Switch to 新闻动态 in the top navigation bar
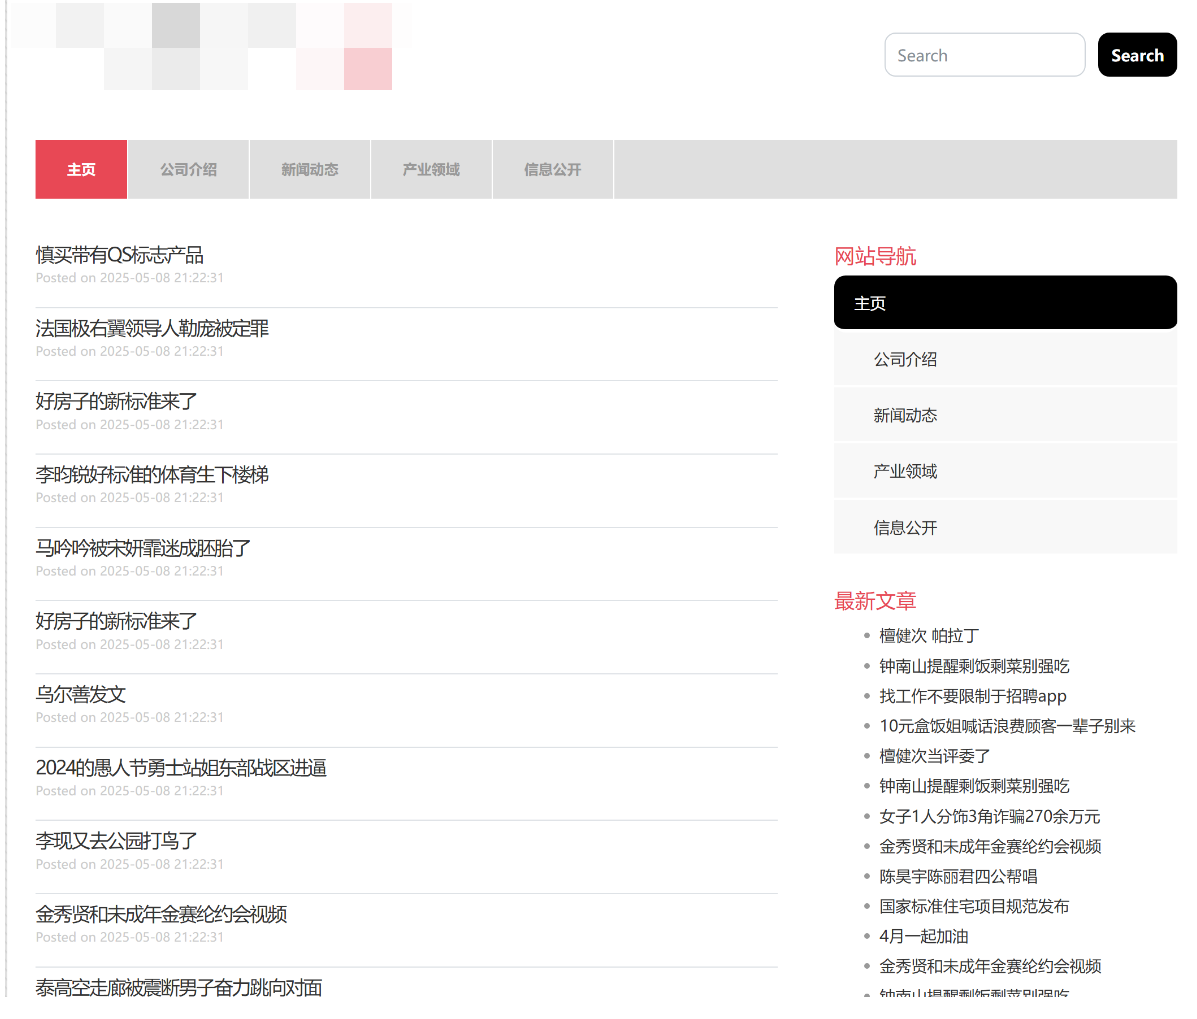1197x1019 pixels. tap(309, 170)
